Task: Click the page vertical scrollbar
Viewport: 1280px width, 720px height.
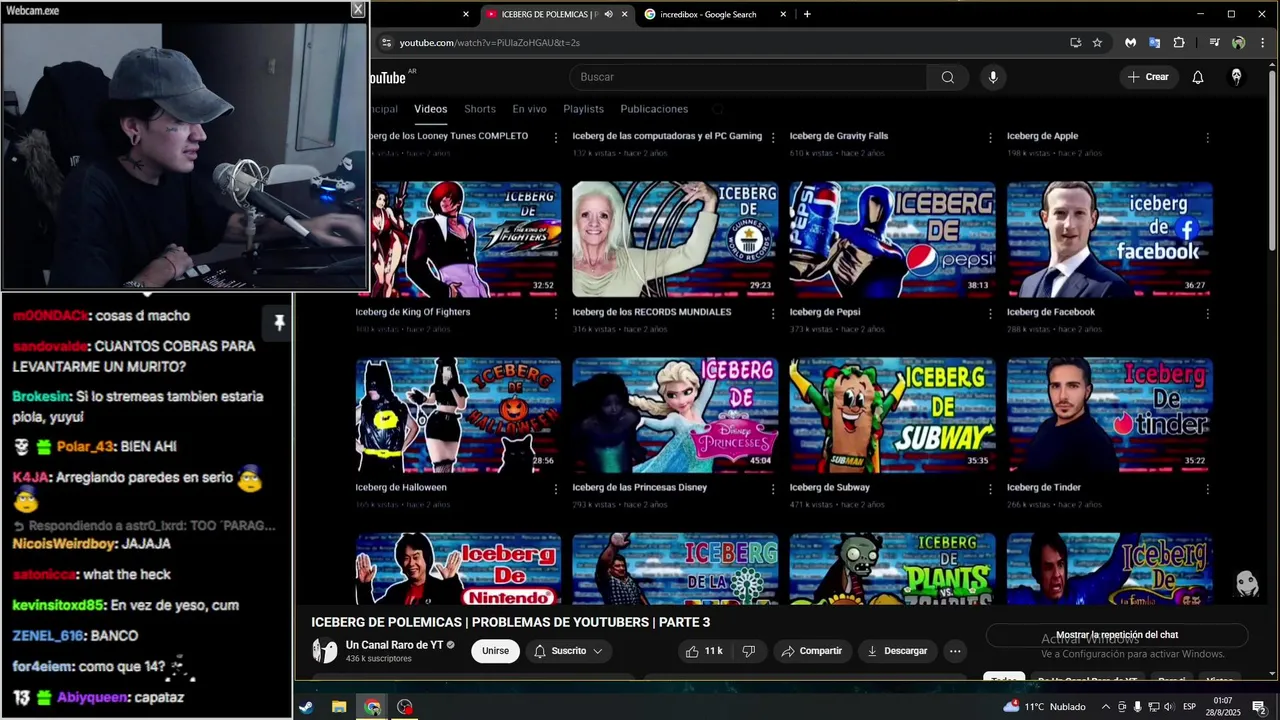Action: click(1272, 160)
